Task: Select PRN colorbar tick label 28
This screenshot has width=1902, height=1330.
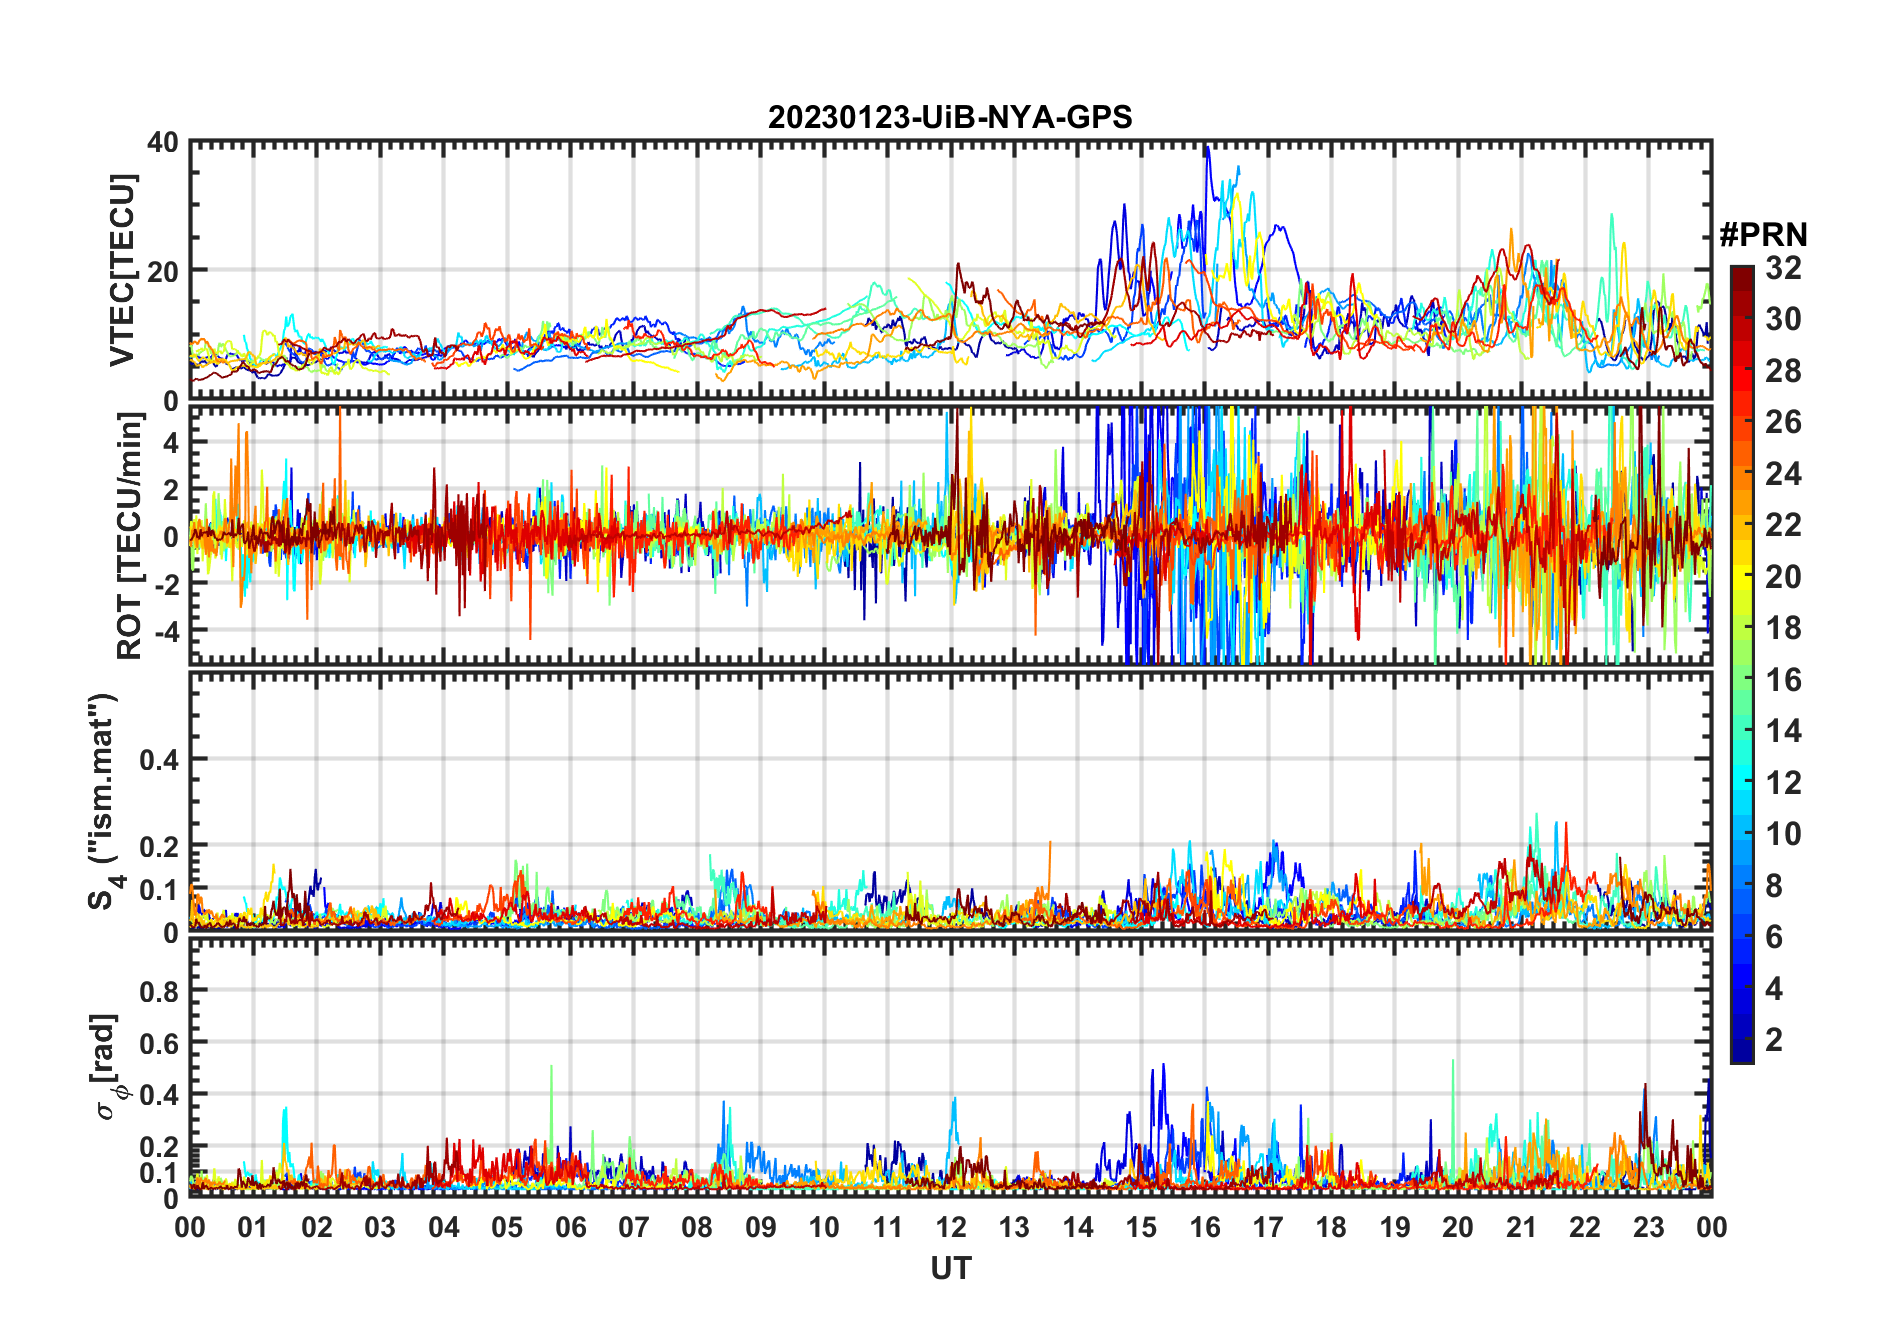Action: (x=1783, y=371)
